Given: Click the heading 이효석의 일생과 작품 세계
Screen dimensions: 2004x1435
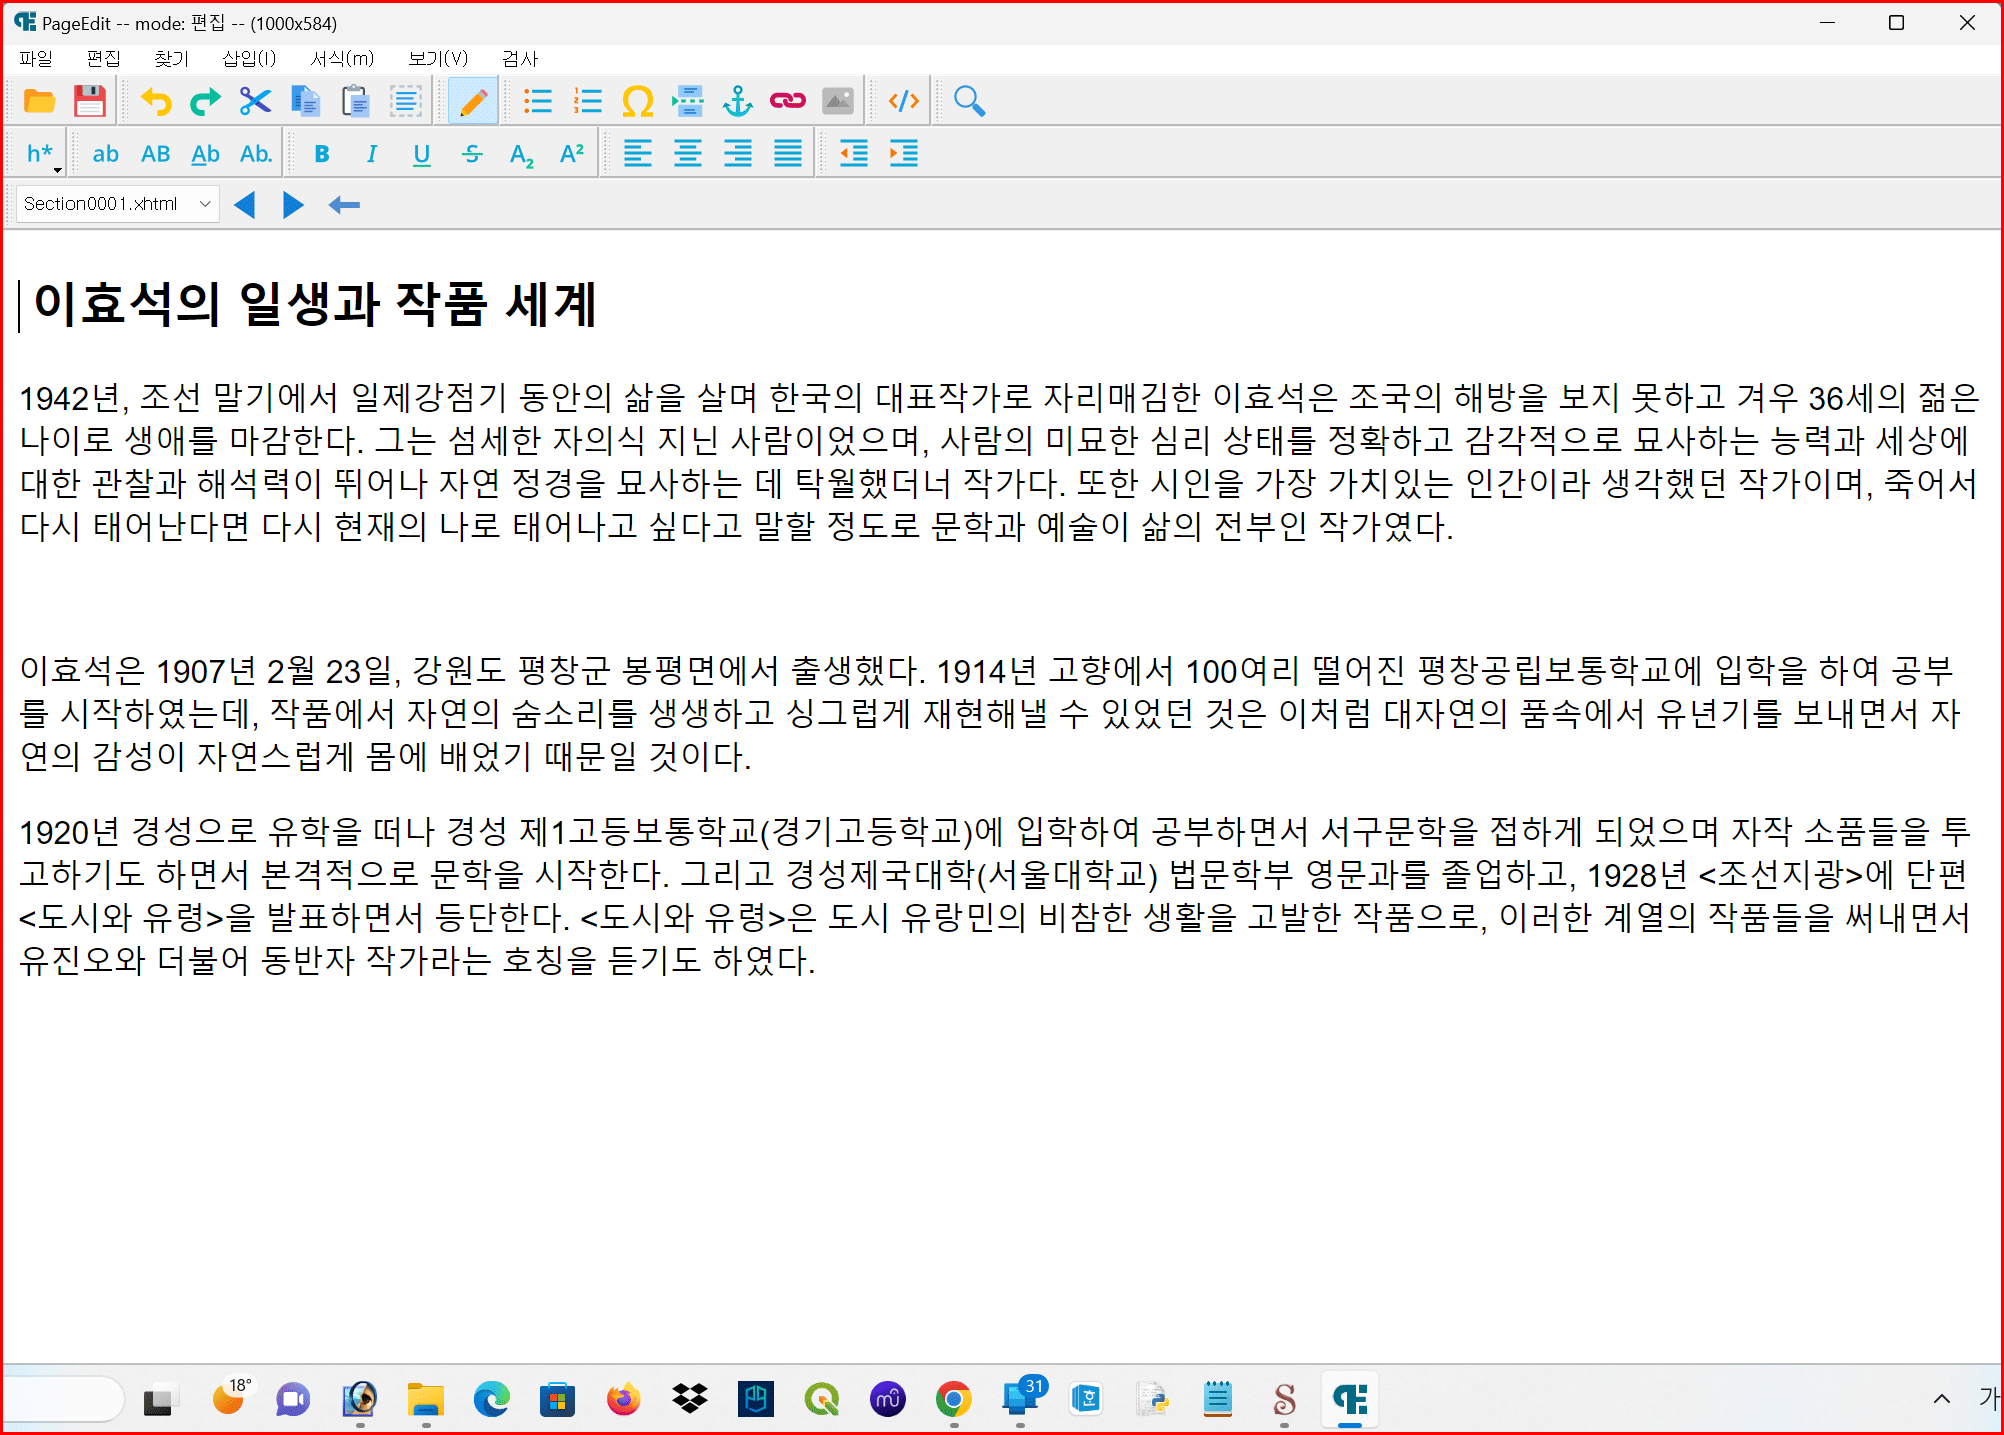Looking at the screenshot, I should tap(315, 304).
